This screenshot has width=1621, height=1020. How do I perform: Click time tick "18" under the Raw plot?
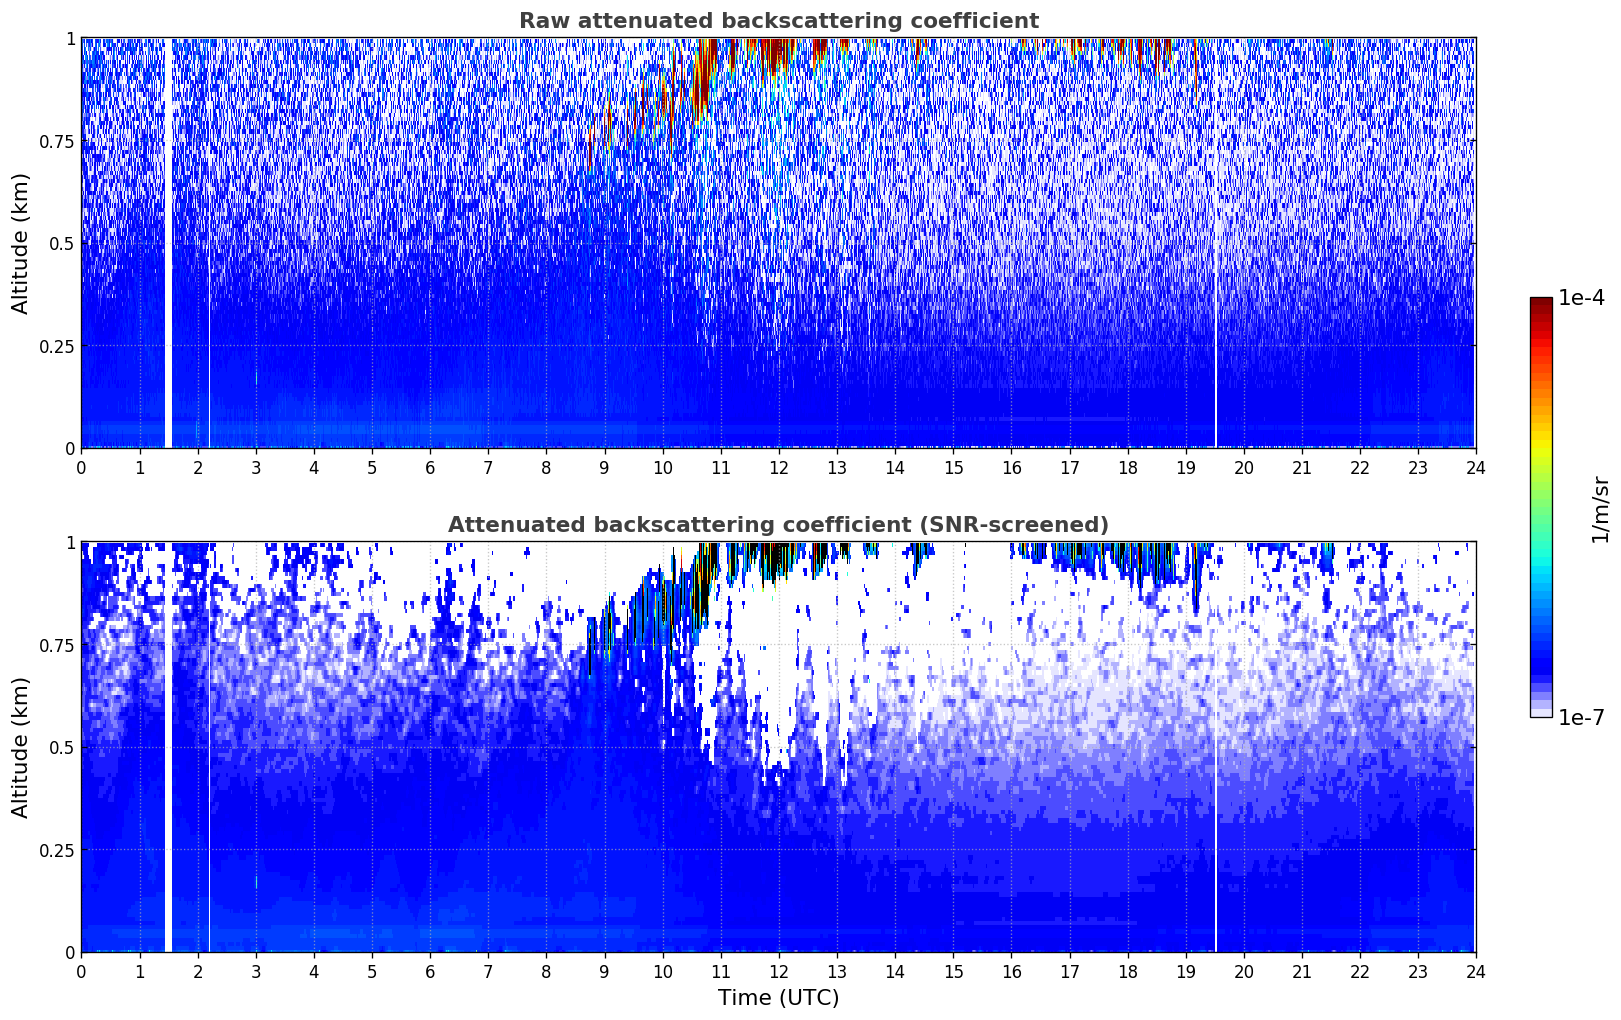pyautogui.click(x=1127, y=467)
